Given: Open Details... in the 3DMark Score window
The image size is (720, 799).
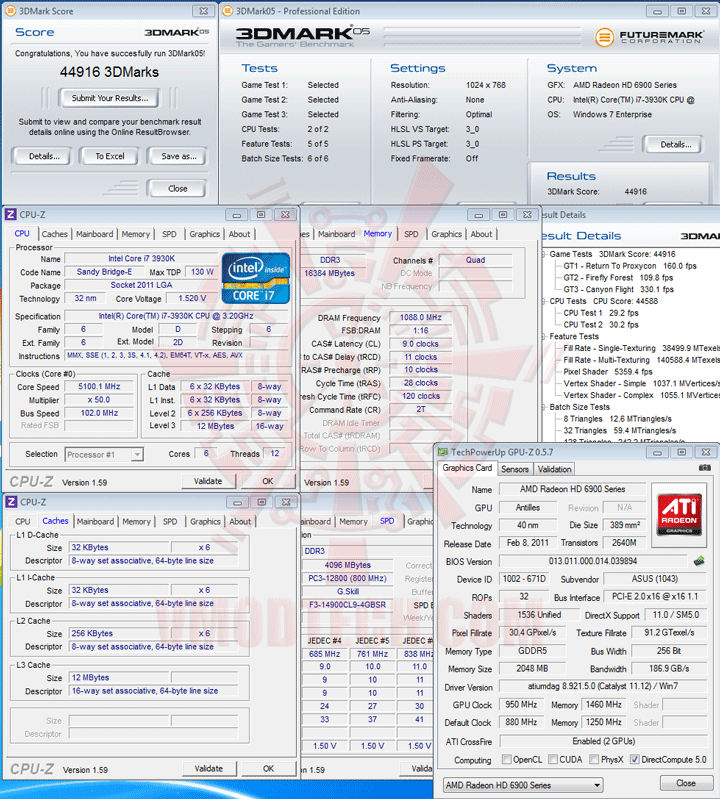Looking at the screenshot, I should pyautogui.click(x=44, y=156).
